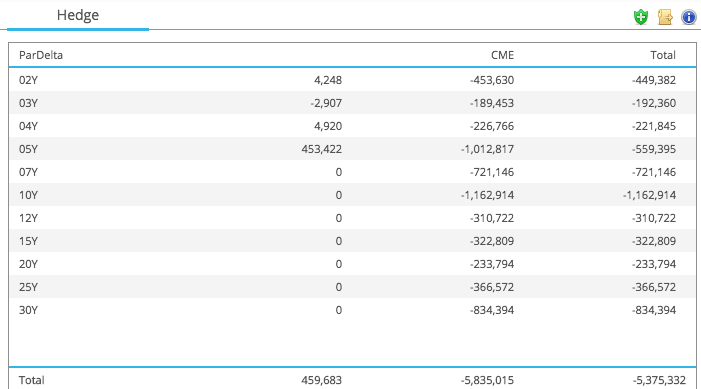Screen dimensions: 701x389
Task: Select the 30Y tenor row
Action: pyautogui.click(x=352, y=310)
